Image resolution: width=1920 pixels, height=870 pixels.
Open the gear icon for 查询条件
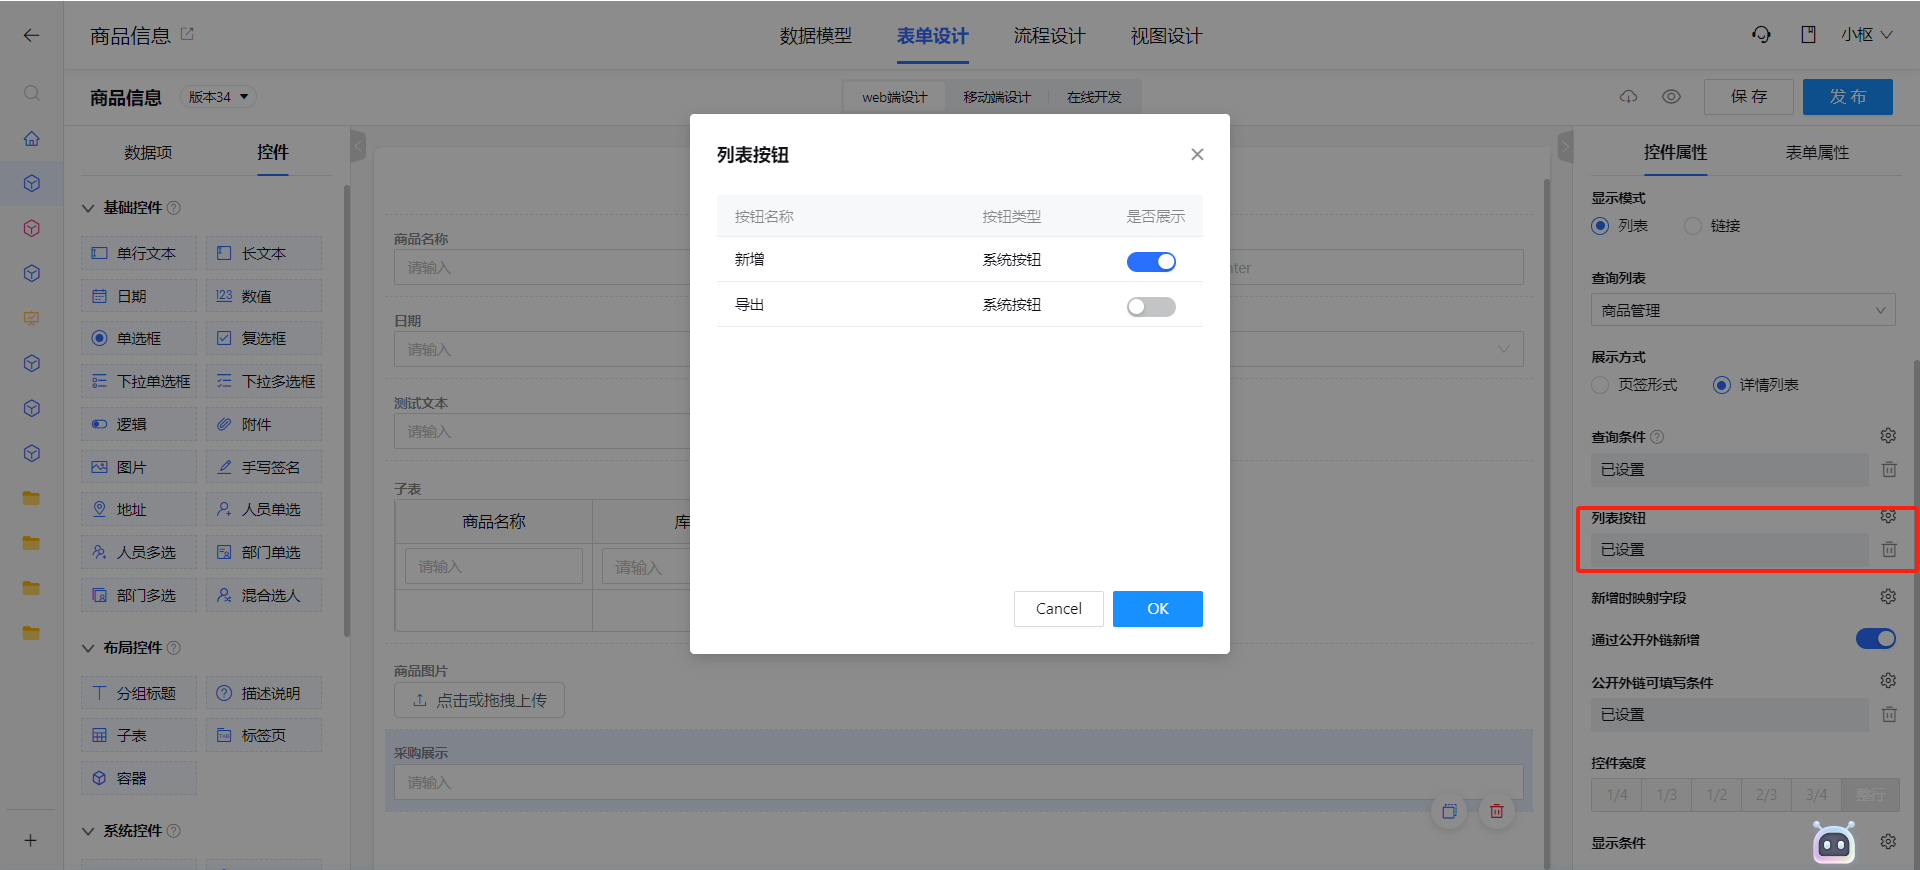[1888, 436]
